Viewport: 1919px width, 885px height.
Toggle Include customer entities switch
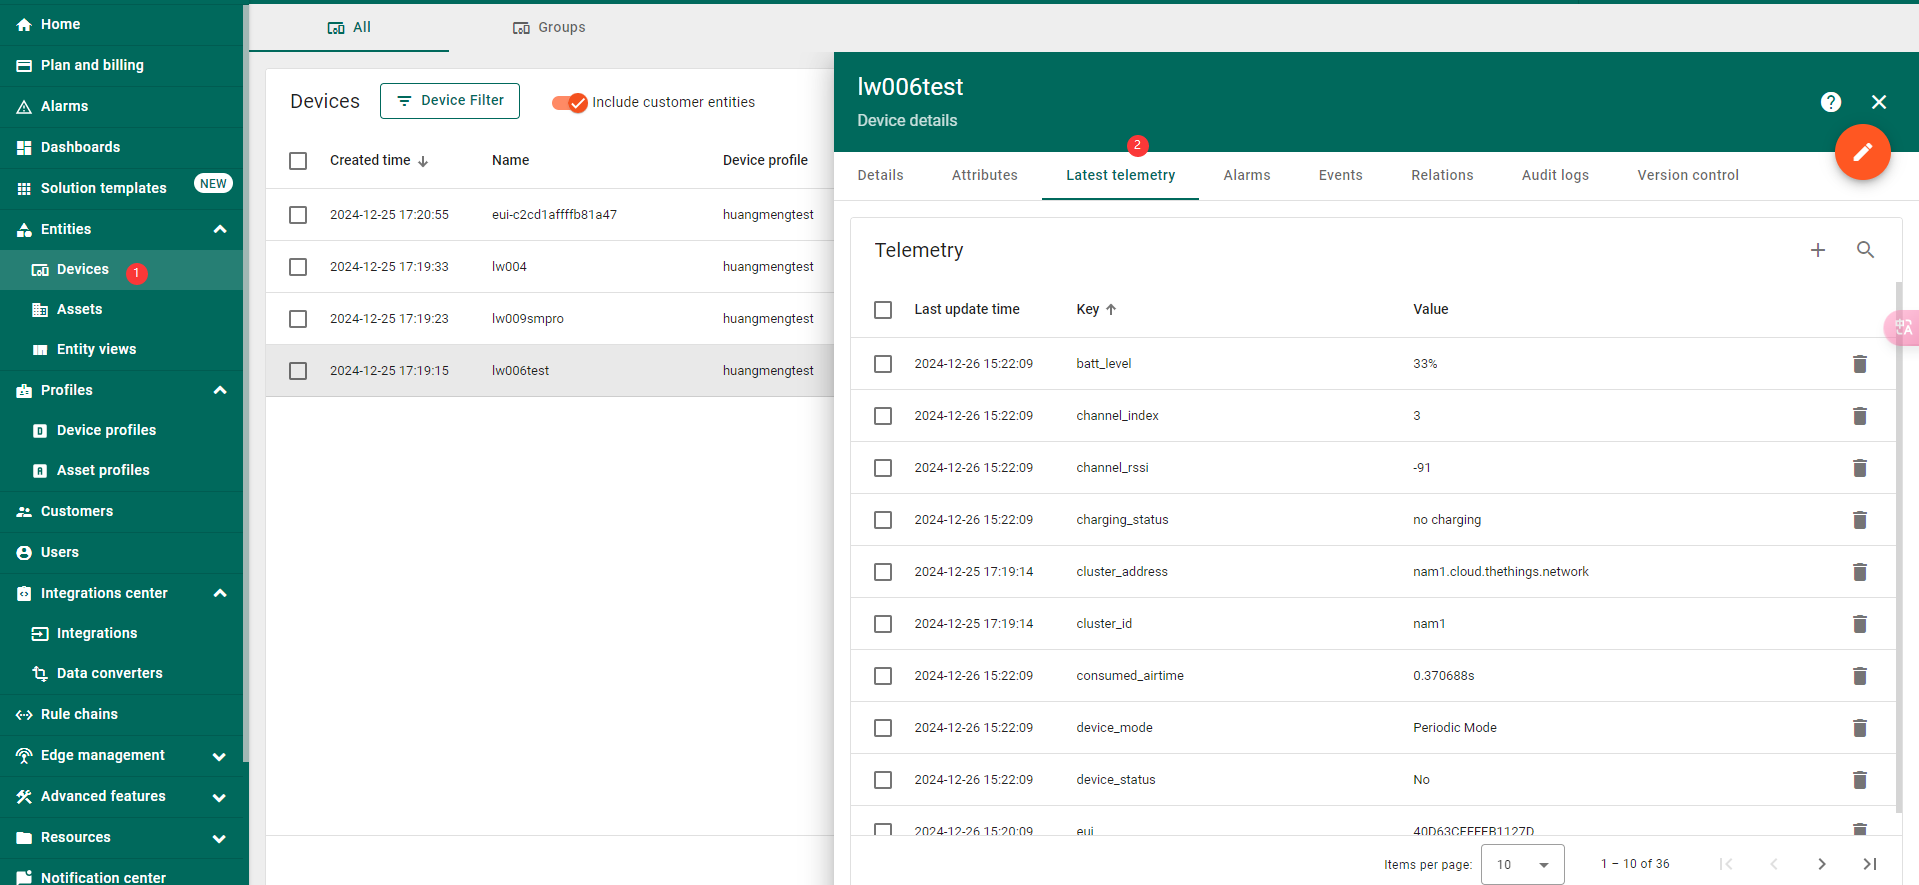(x=569, y=102)
